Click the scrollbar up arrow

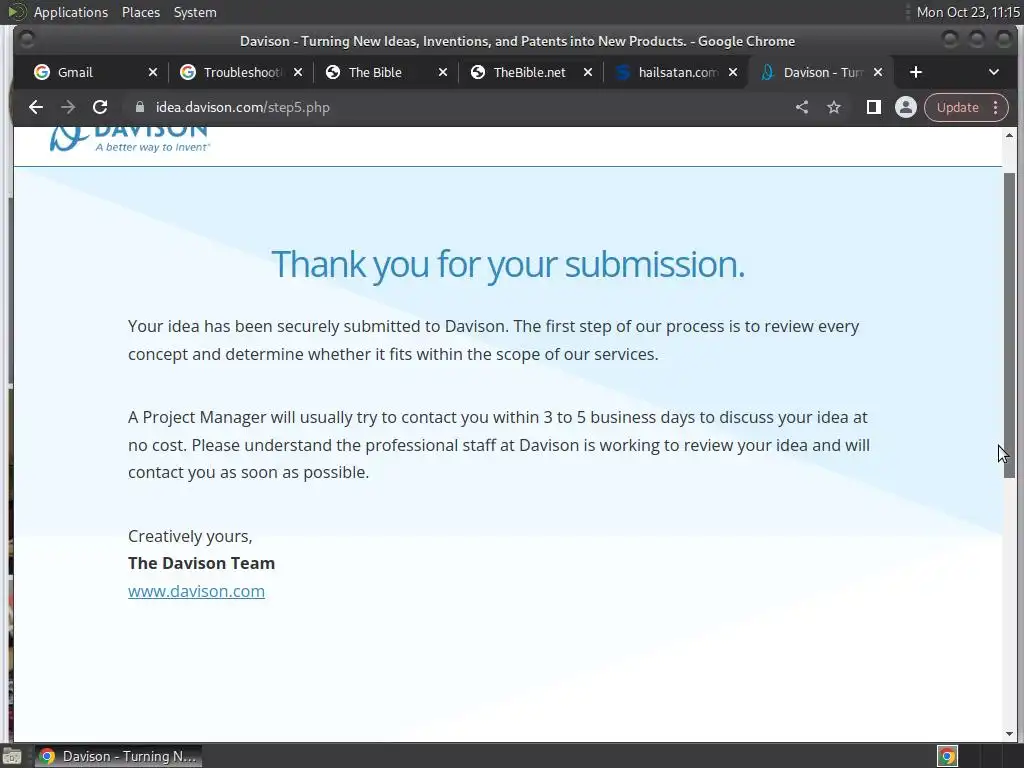tap(1010, 136)
